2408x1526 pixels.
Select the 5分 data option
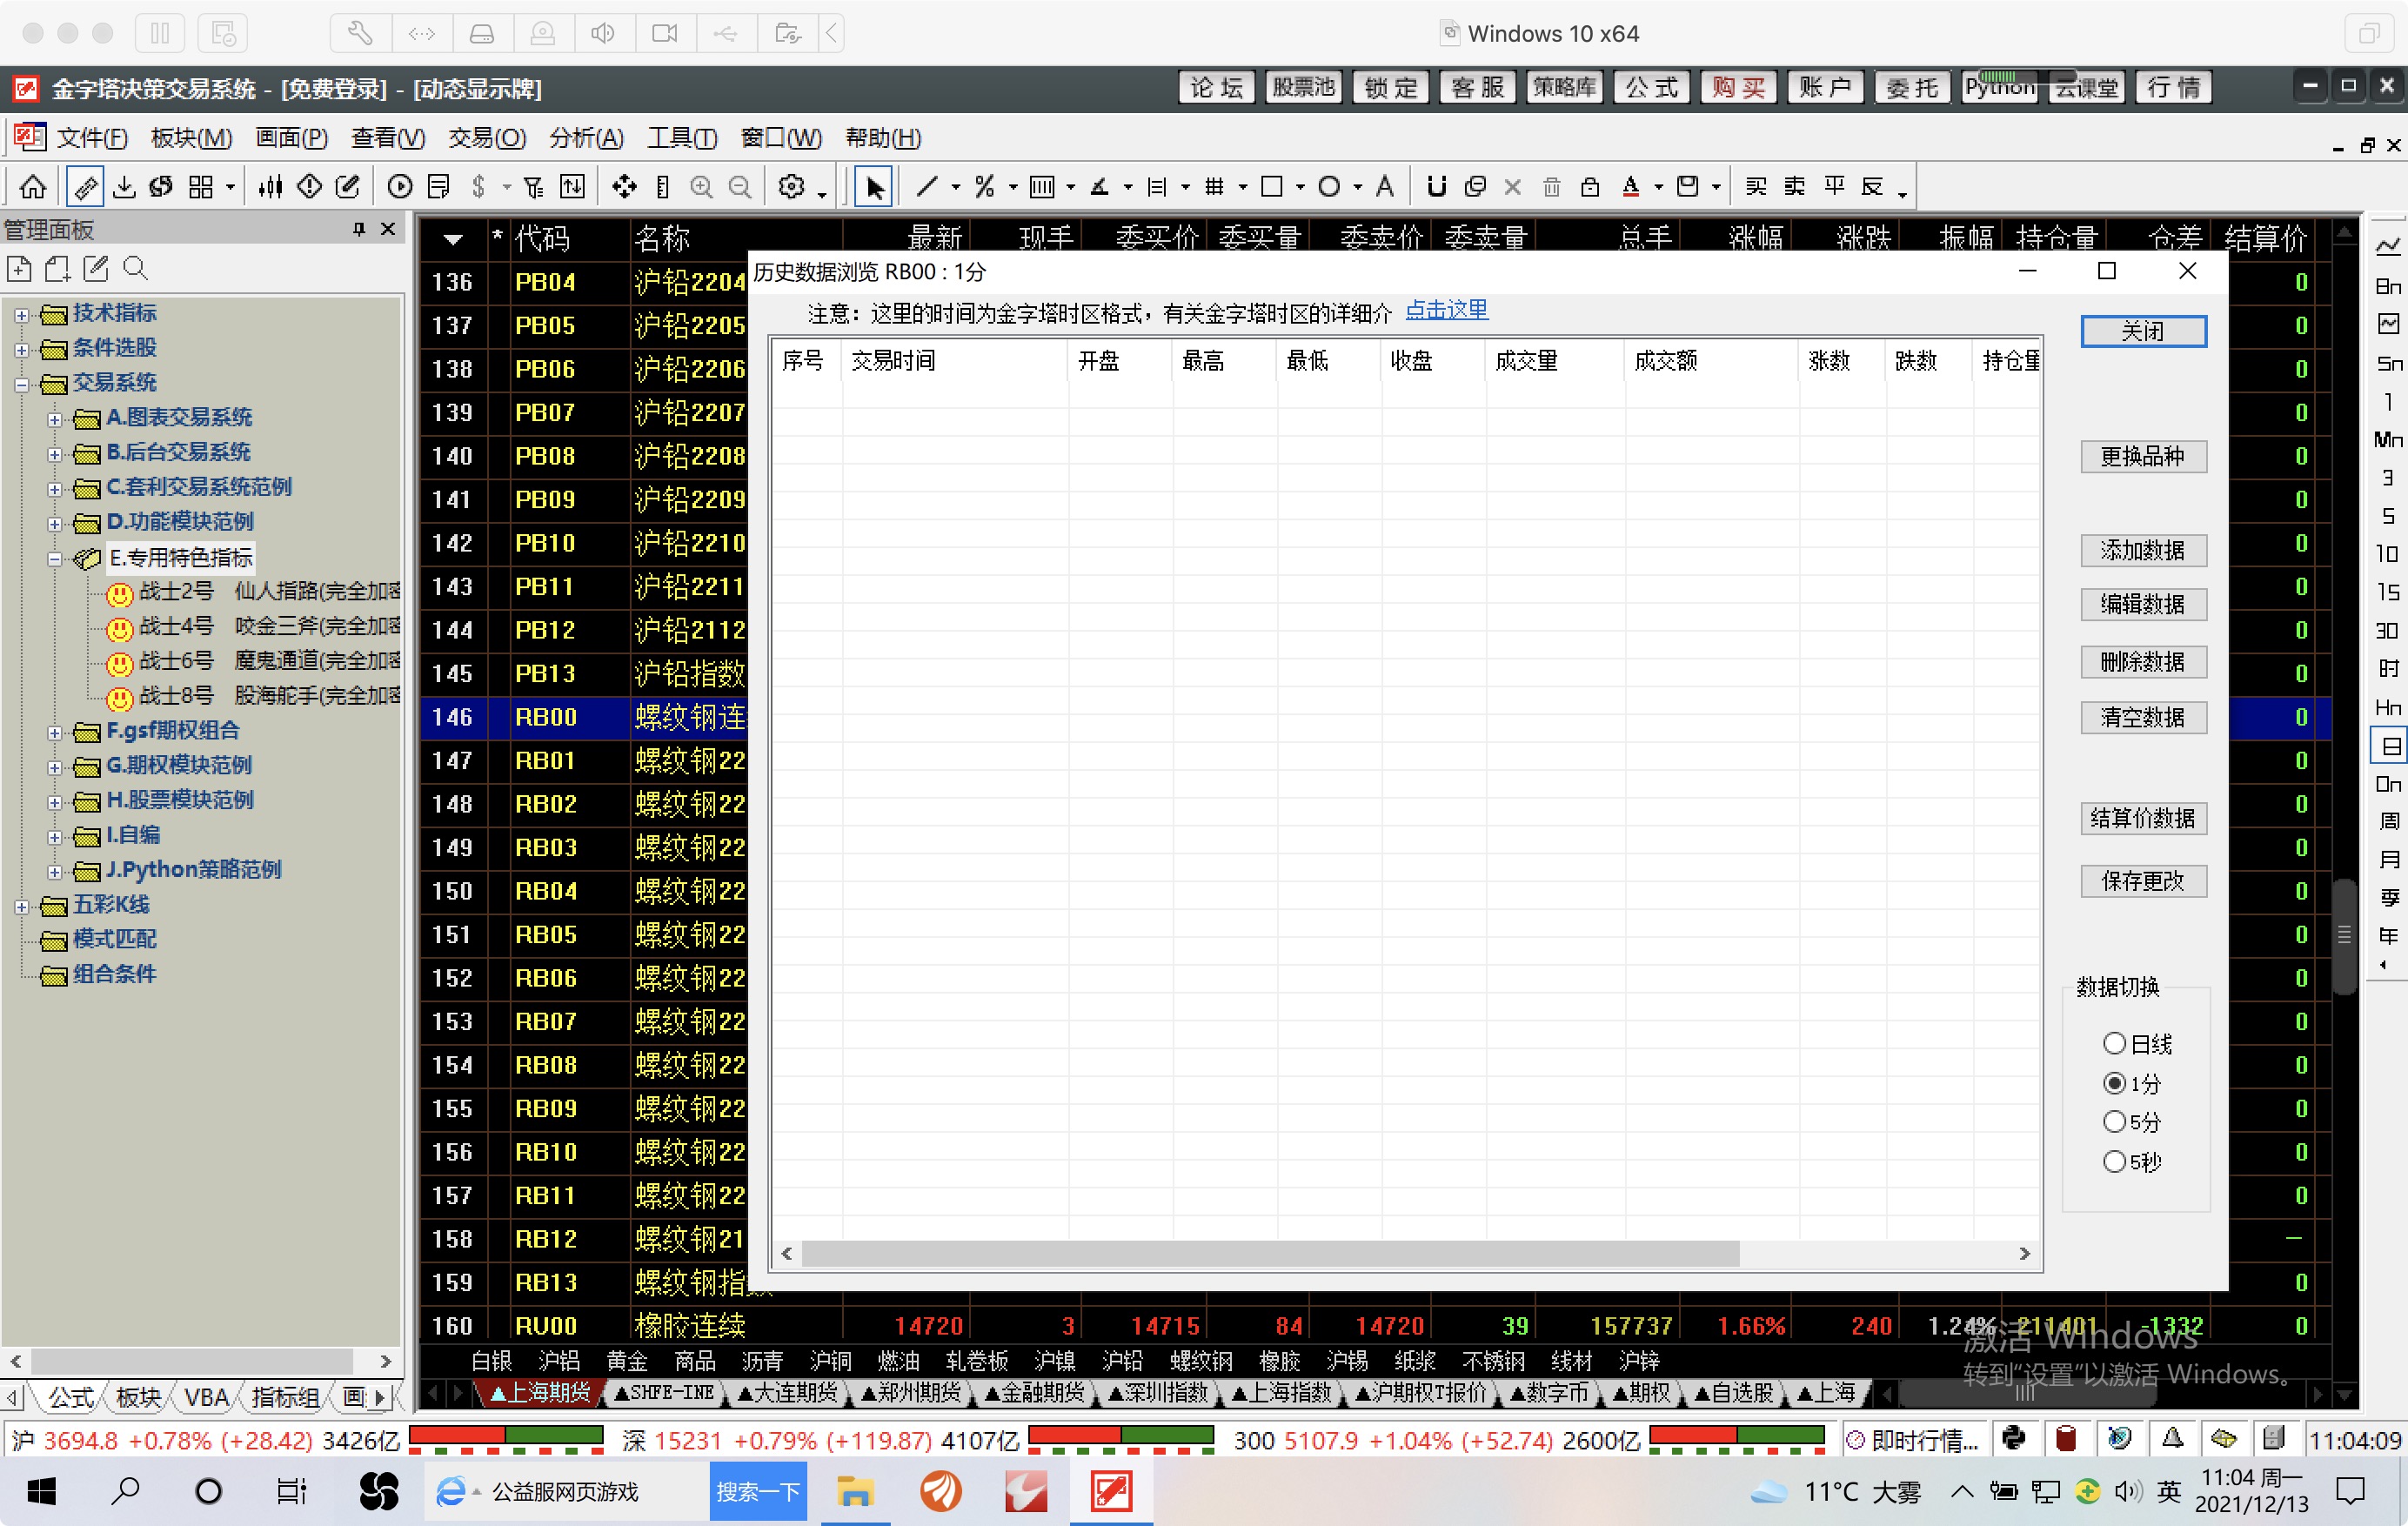click(x=2114, y=1122)
